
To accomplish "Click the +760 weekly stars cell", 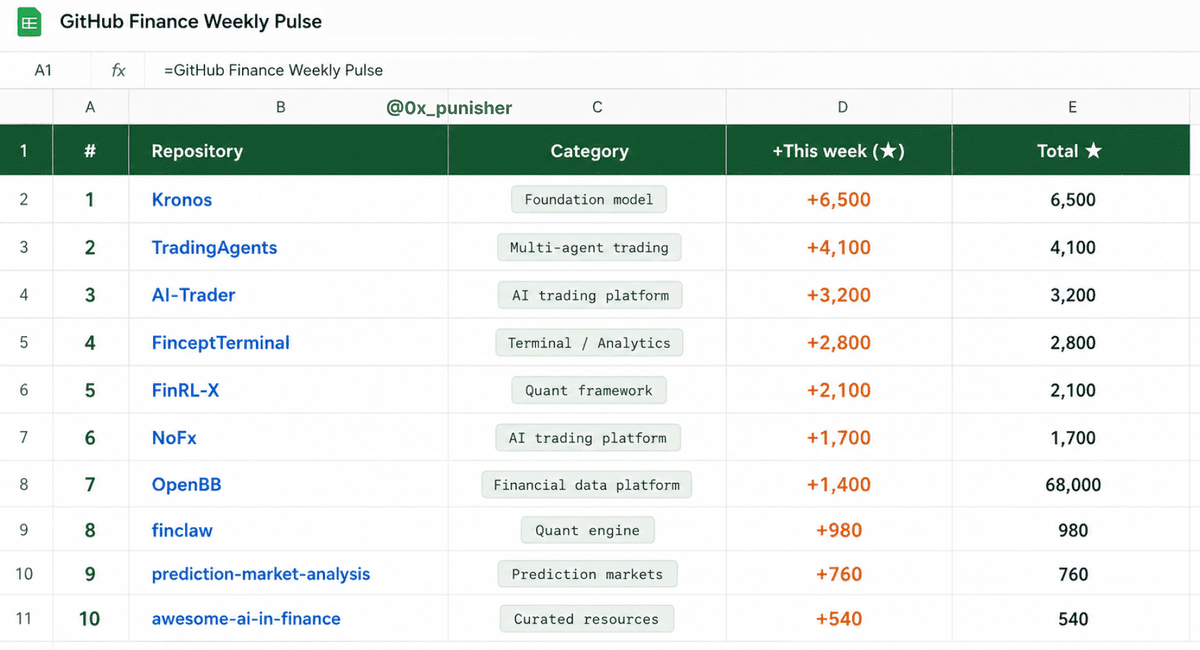I will tap(839, 574).
